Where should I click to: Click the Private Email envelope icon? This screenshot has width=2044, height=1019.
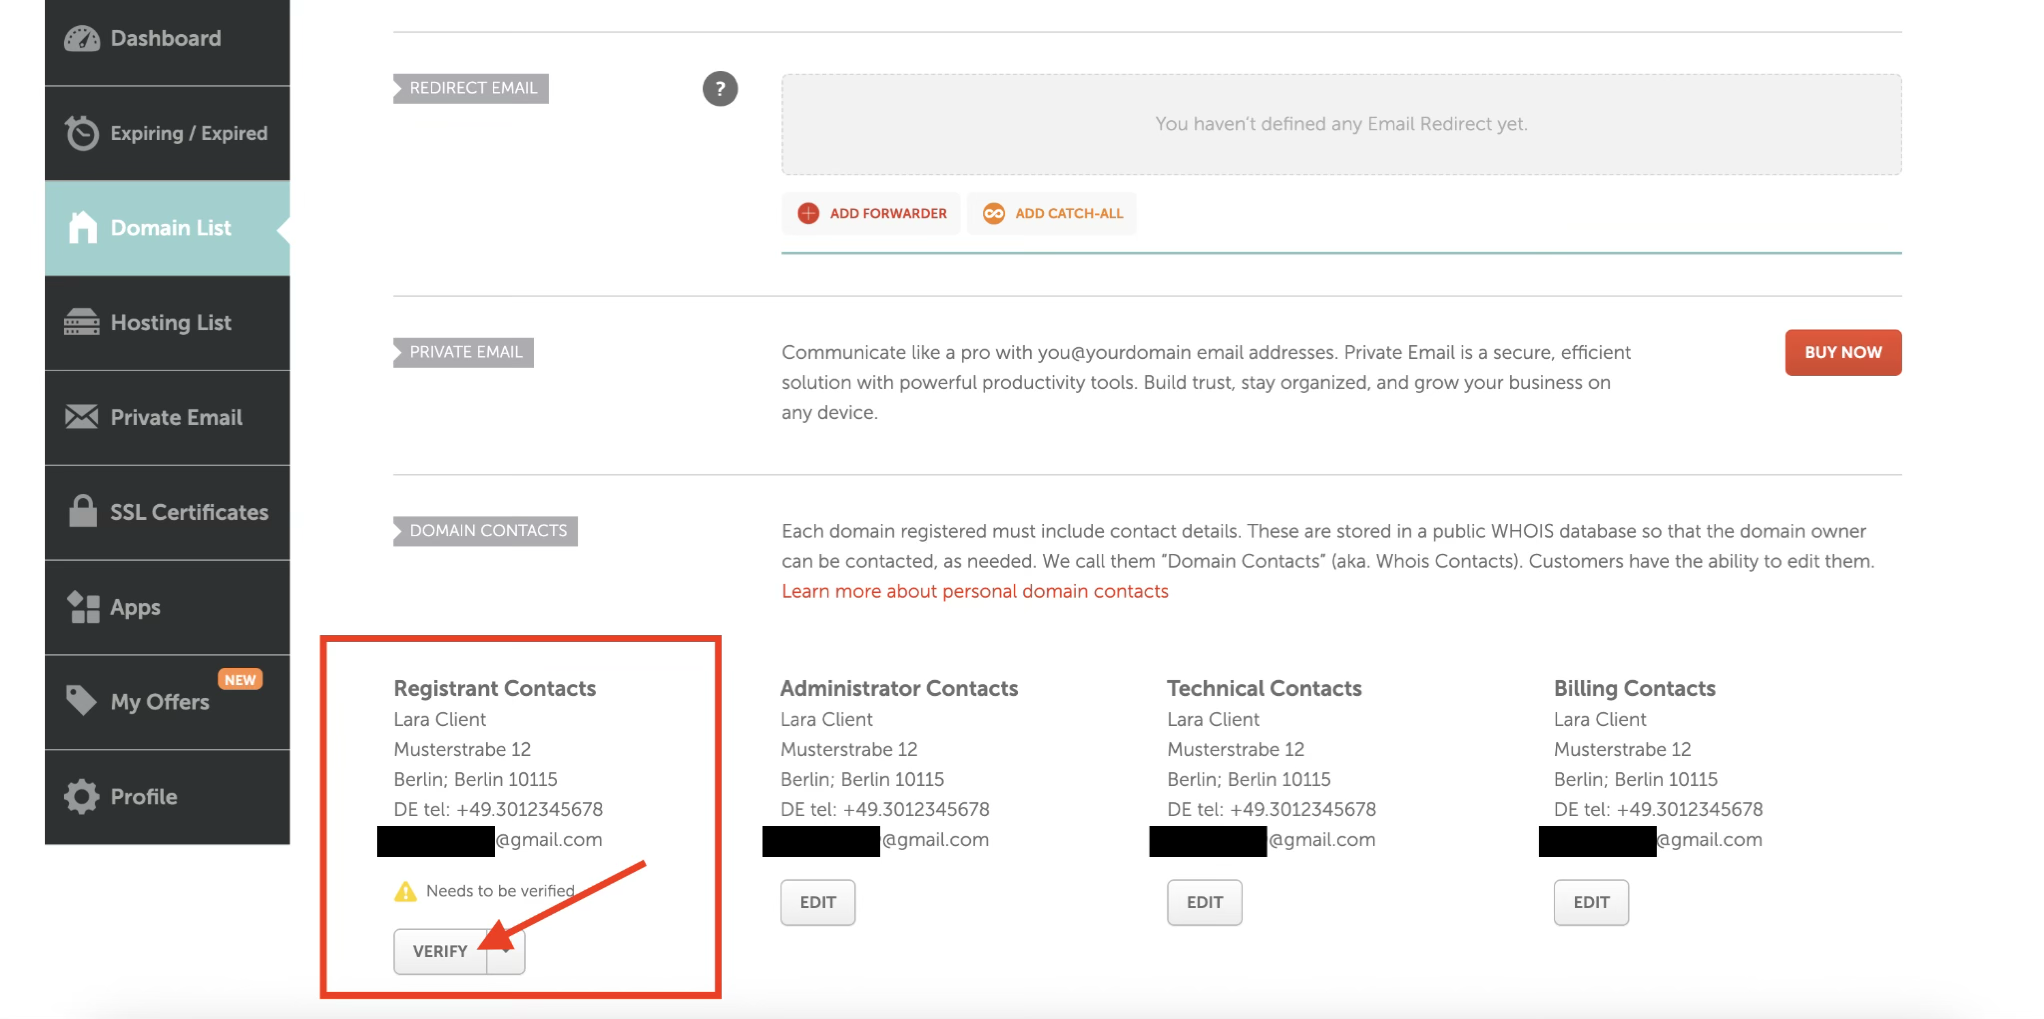pyautogui.click(x=82, y=417)
